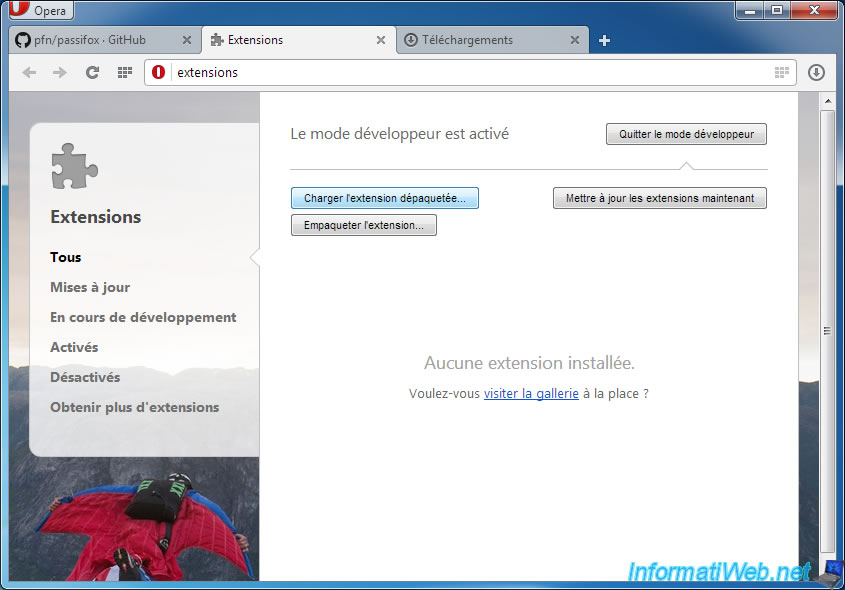This screenshot has height=590, width=845.
Task: Click Quitter le mode développeur button
Action: (686, 134)
